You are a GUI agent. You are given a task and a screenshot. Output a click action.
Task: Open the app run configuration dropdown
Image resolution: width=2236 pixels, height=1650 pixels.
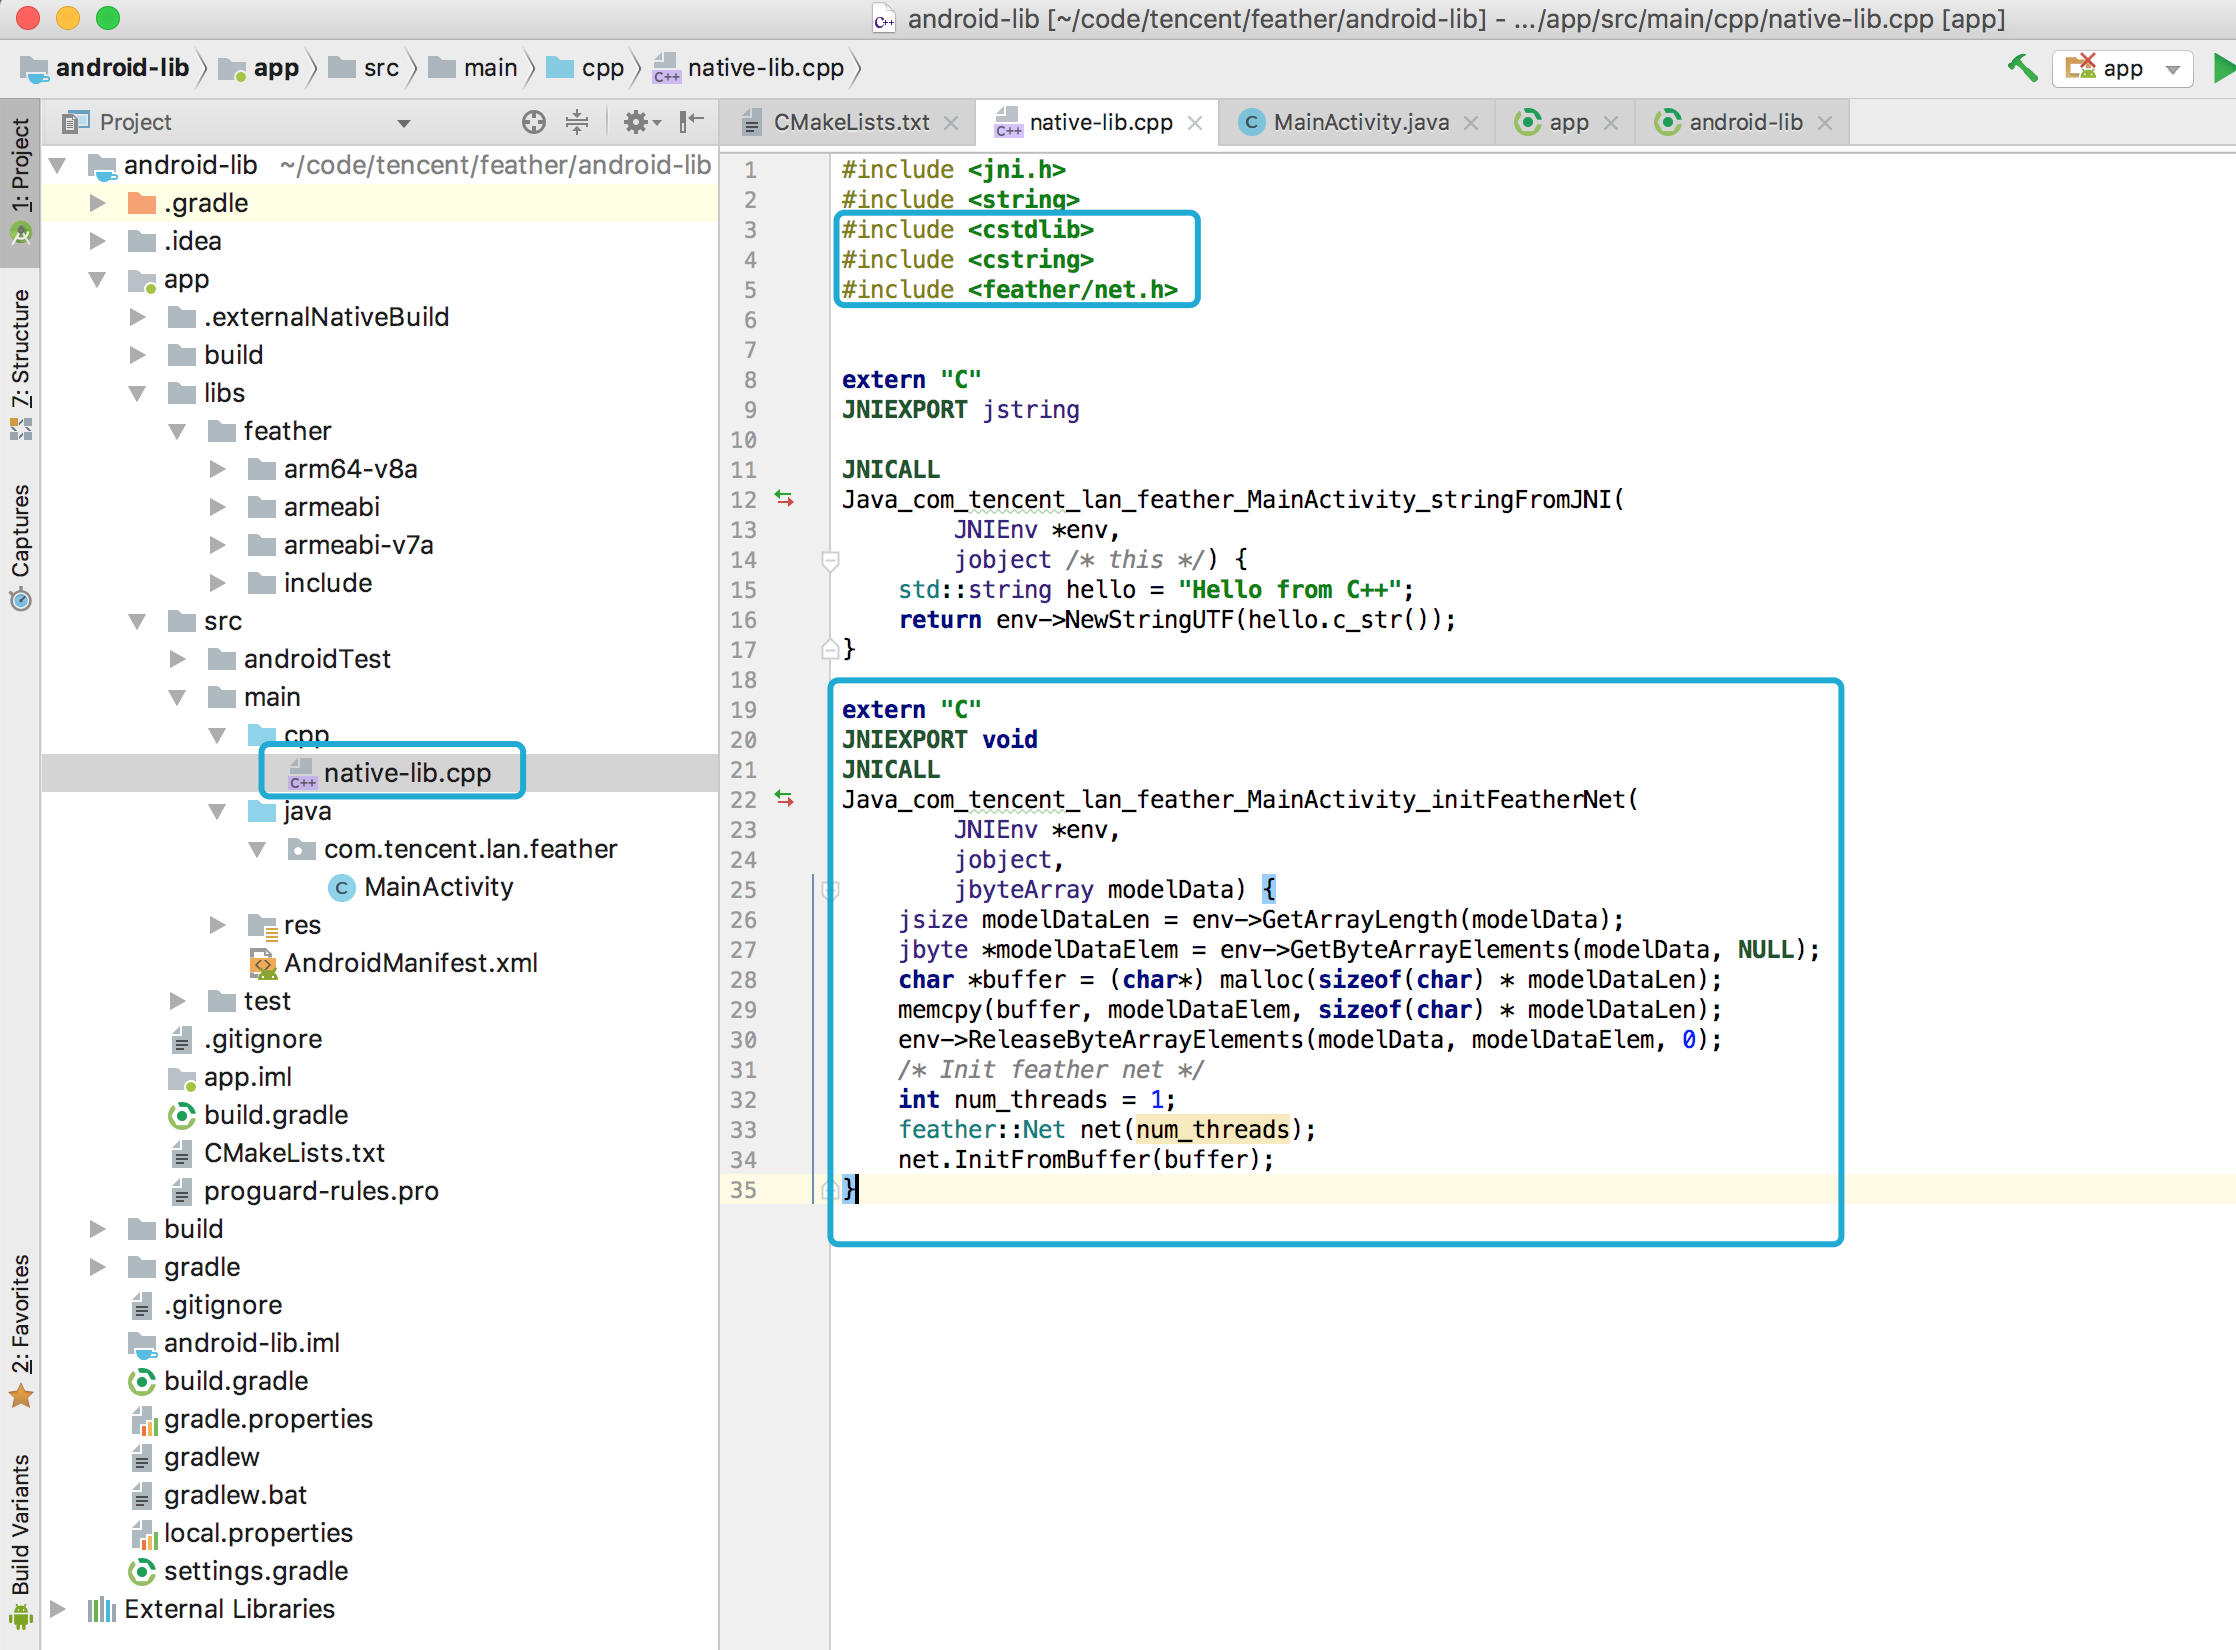point(2122,68)
